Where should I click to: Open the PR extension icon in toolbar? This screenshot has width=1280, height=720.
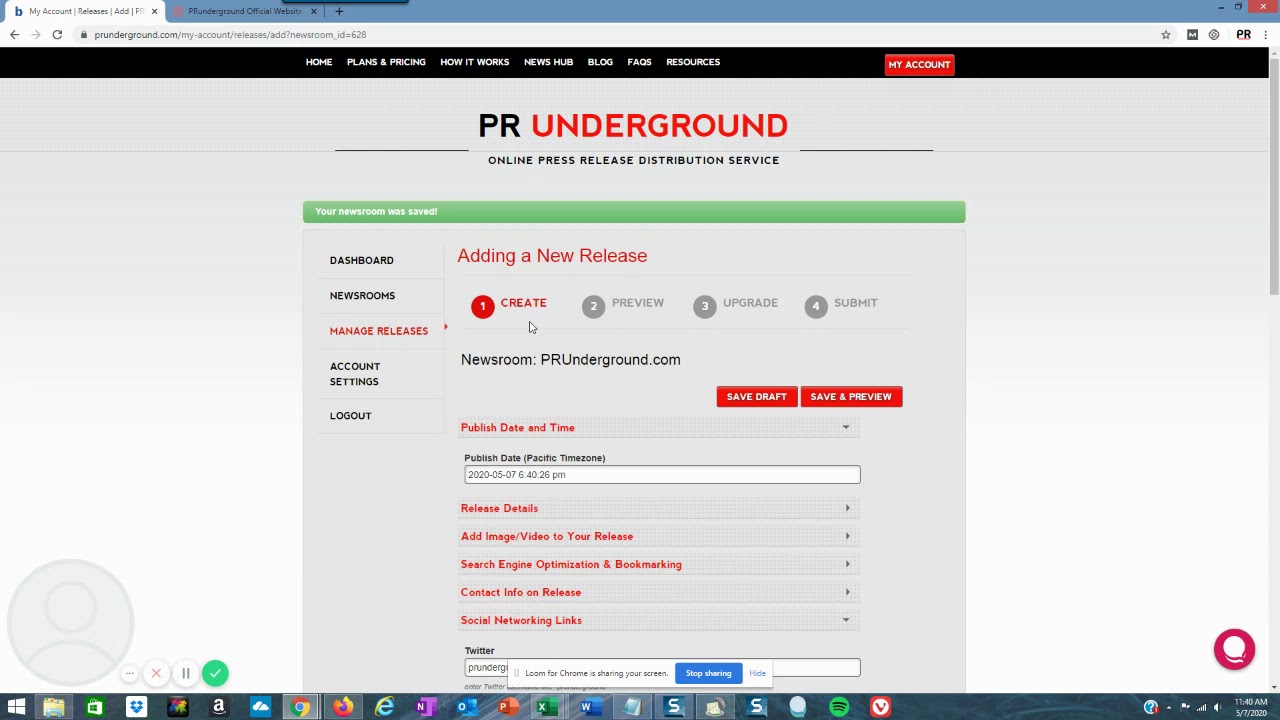(x=1244, y=34)
